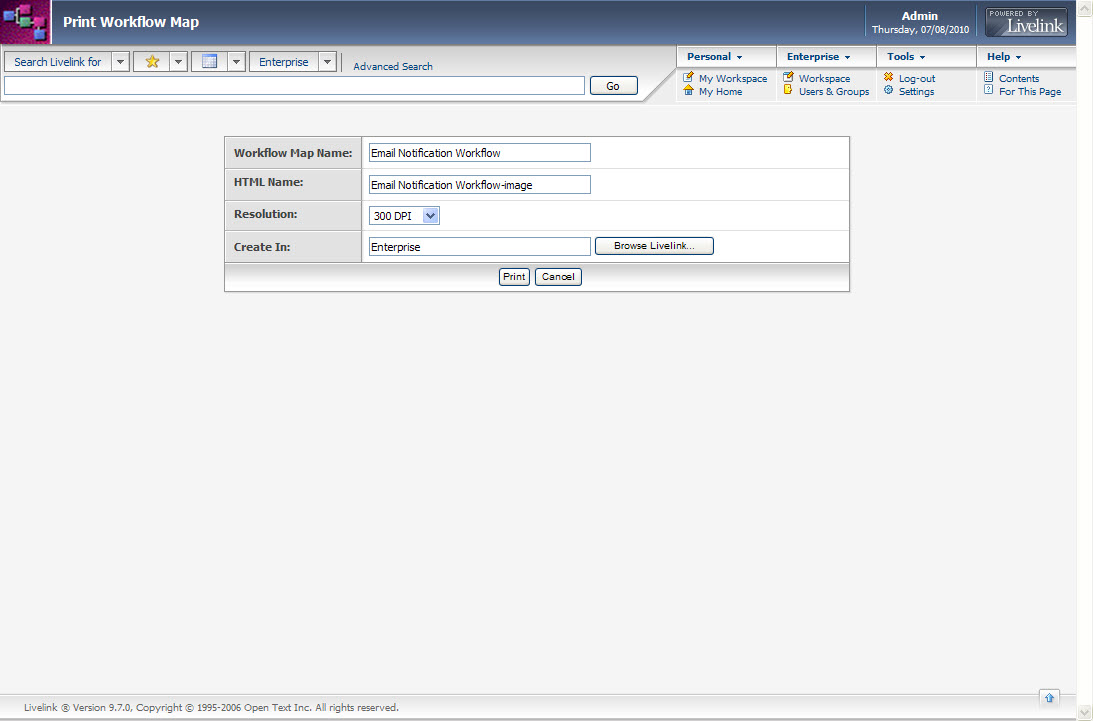
Task: Open the Advanced Search link
Action: 393,67
